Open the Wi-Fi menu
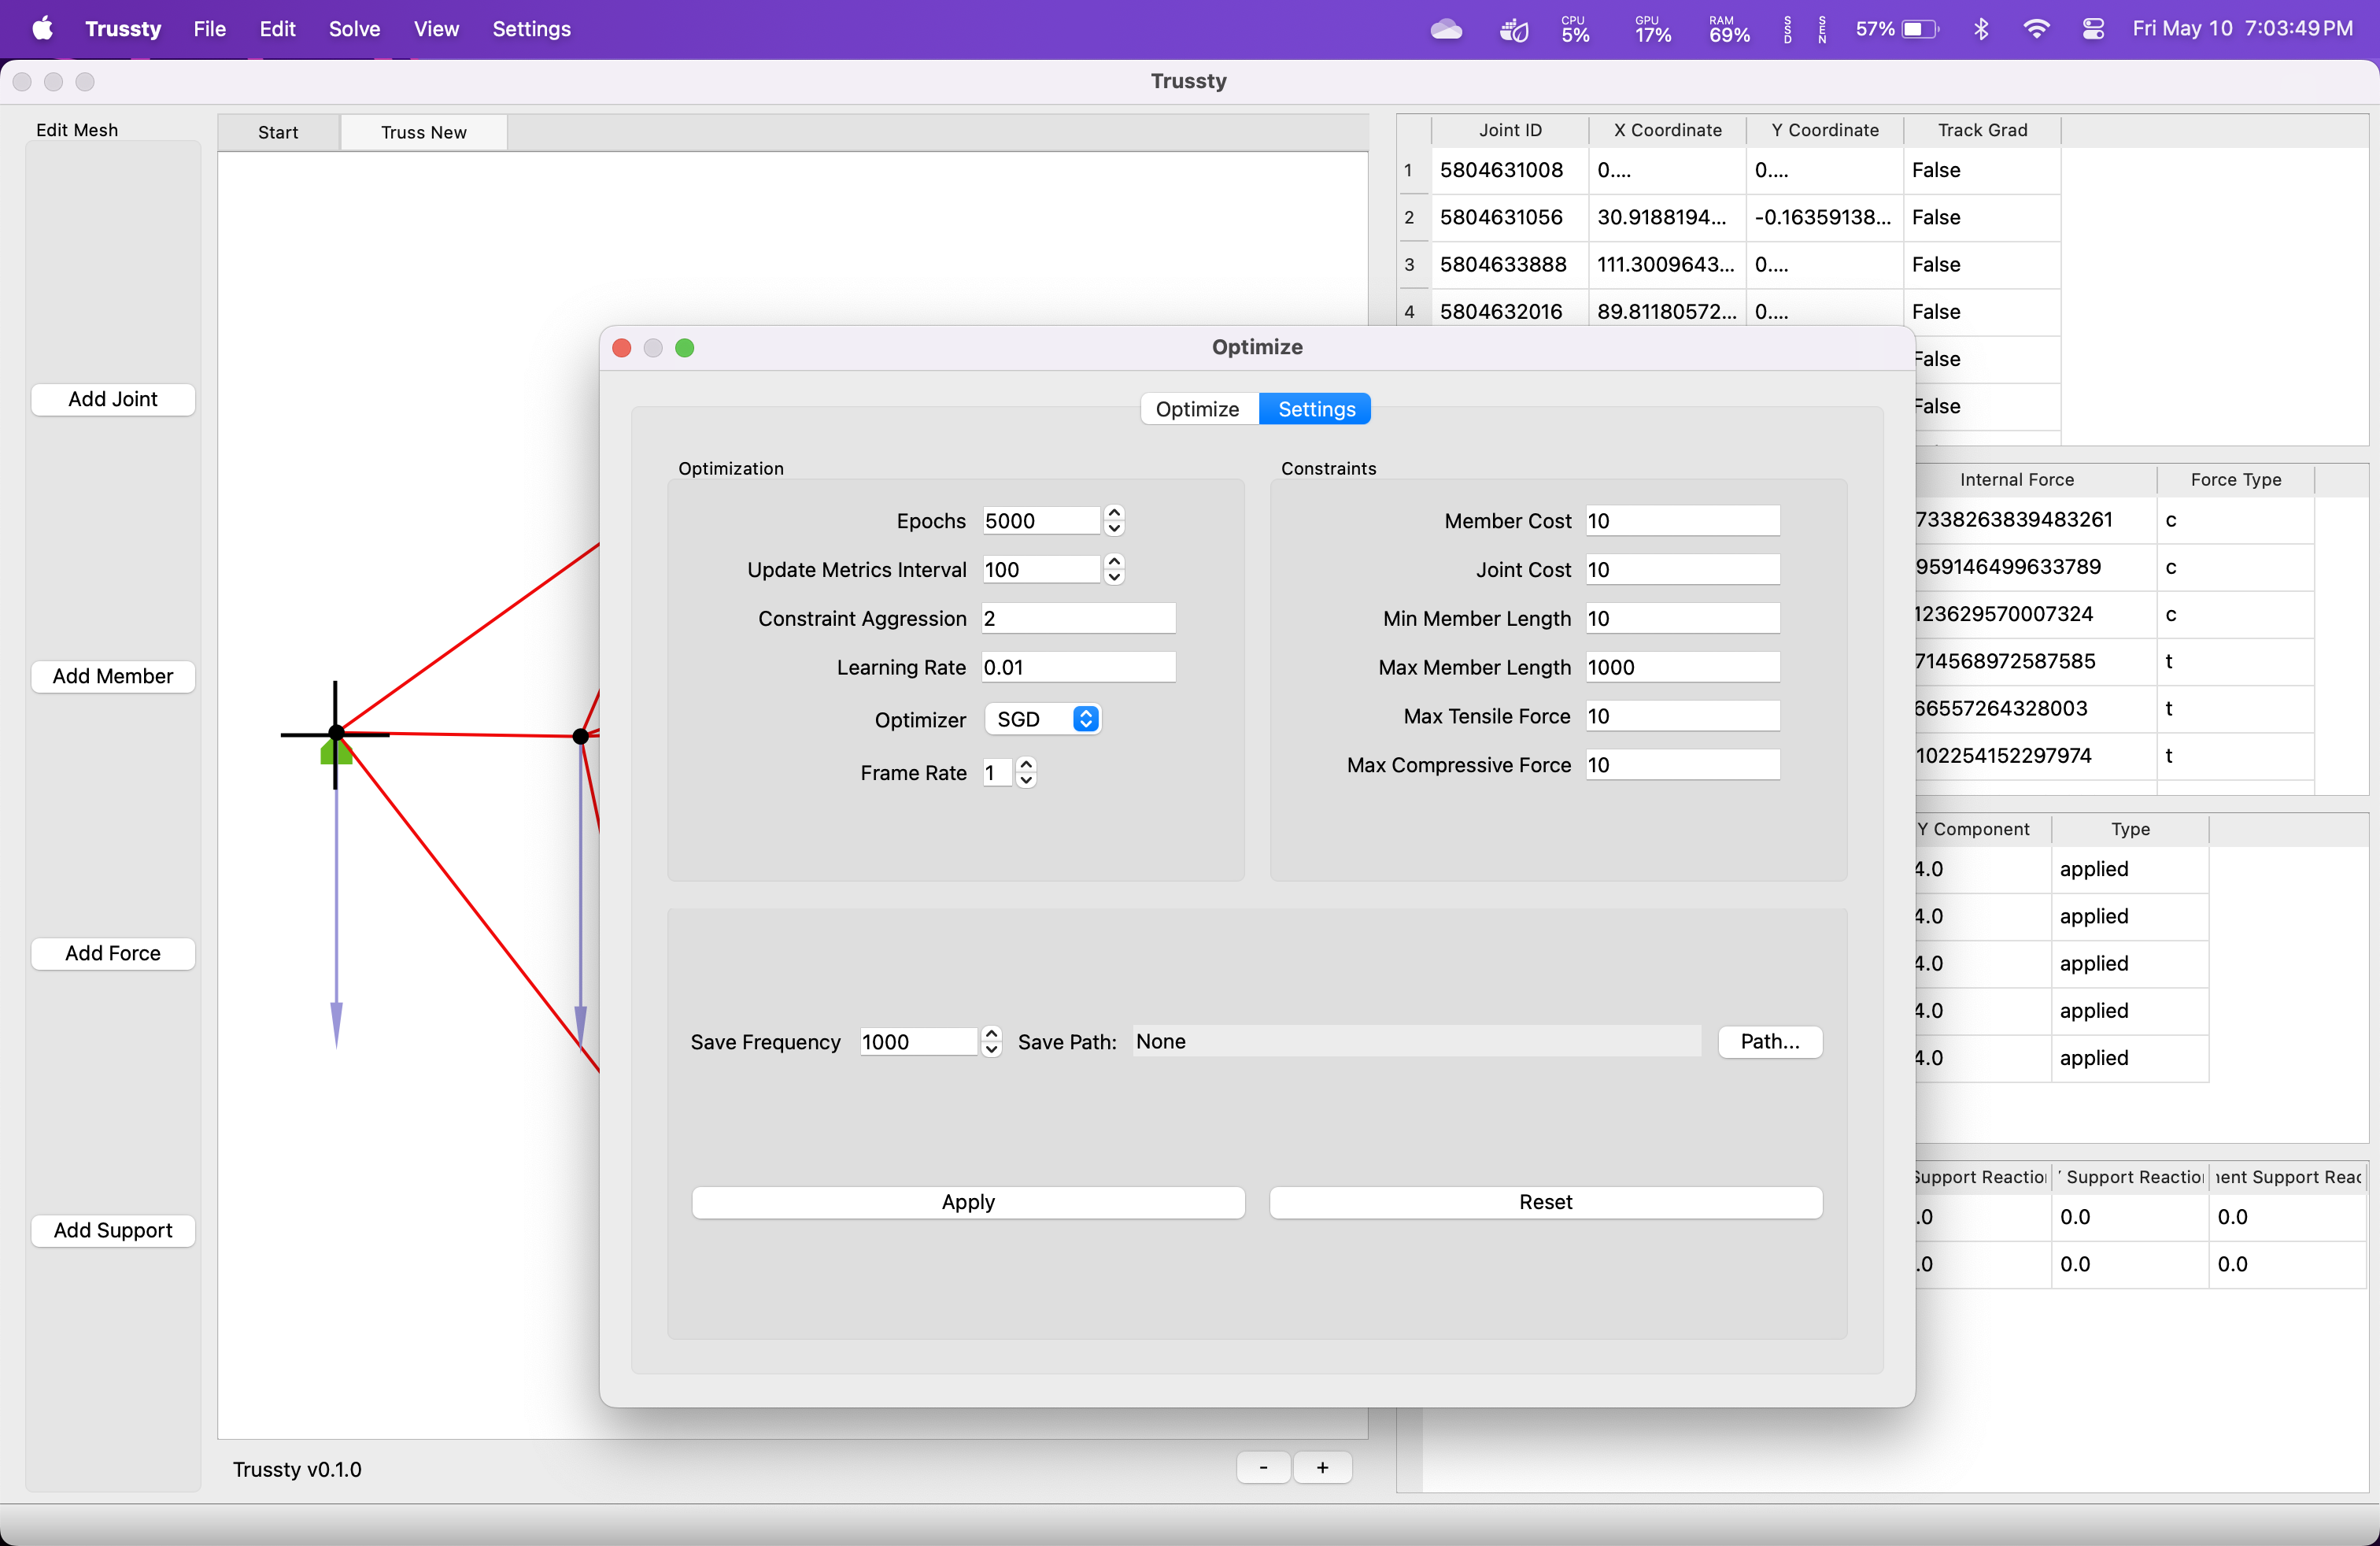The image size is (2380, 1546). click(2035, 29)
